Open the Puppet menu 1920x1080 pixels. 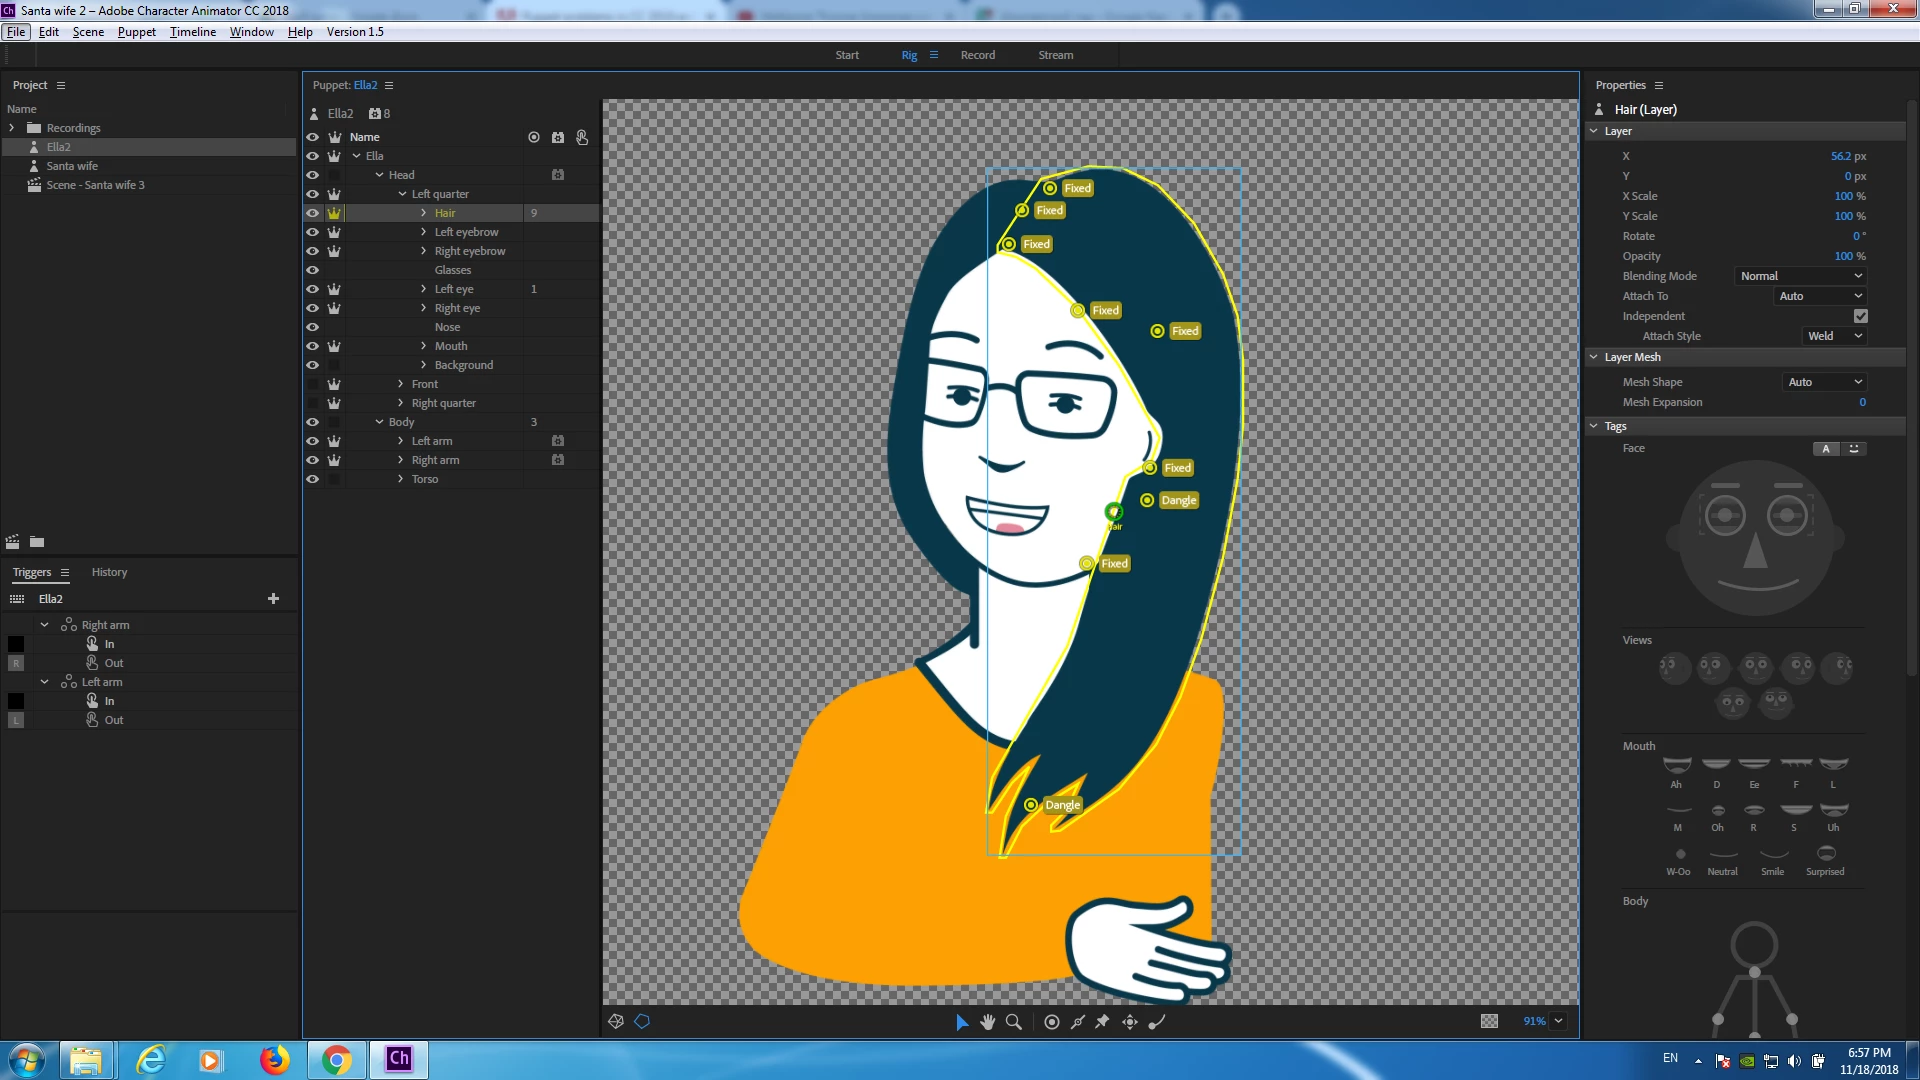tap(136, 32)
